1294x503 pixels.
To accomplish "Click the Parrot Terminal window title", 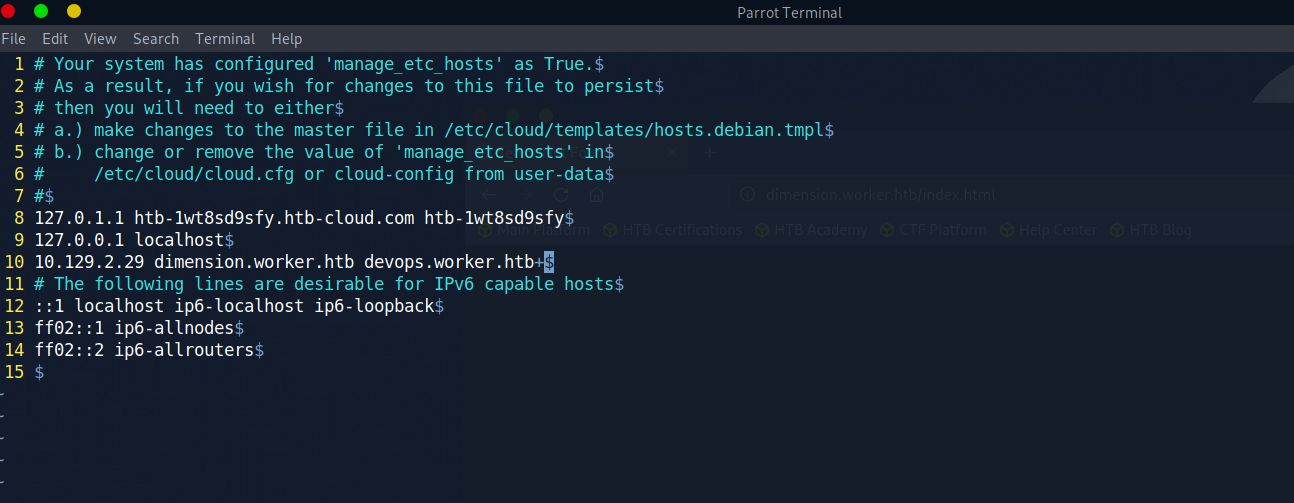I will pos(789,13).
